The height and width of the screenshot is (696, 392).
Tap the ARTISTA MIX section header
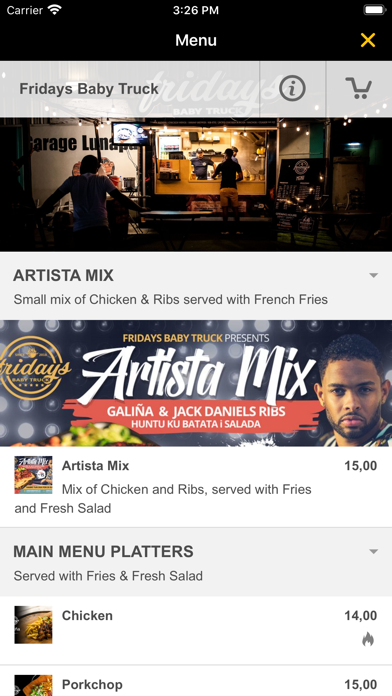tap(196, 286)
